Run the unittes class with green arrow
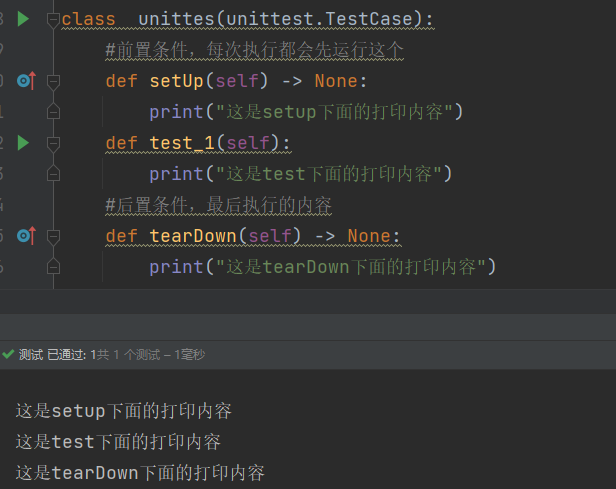The height and width of the screenshot is (489, 616). click(x=24, y=19)
